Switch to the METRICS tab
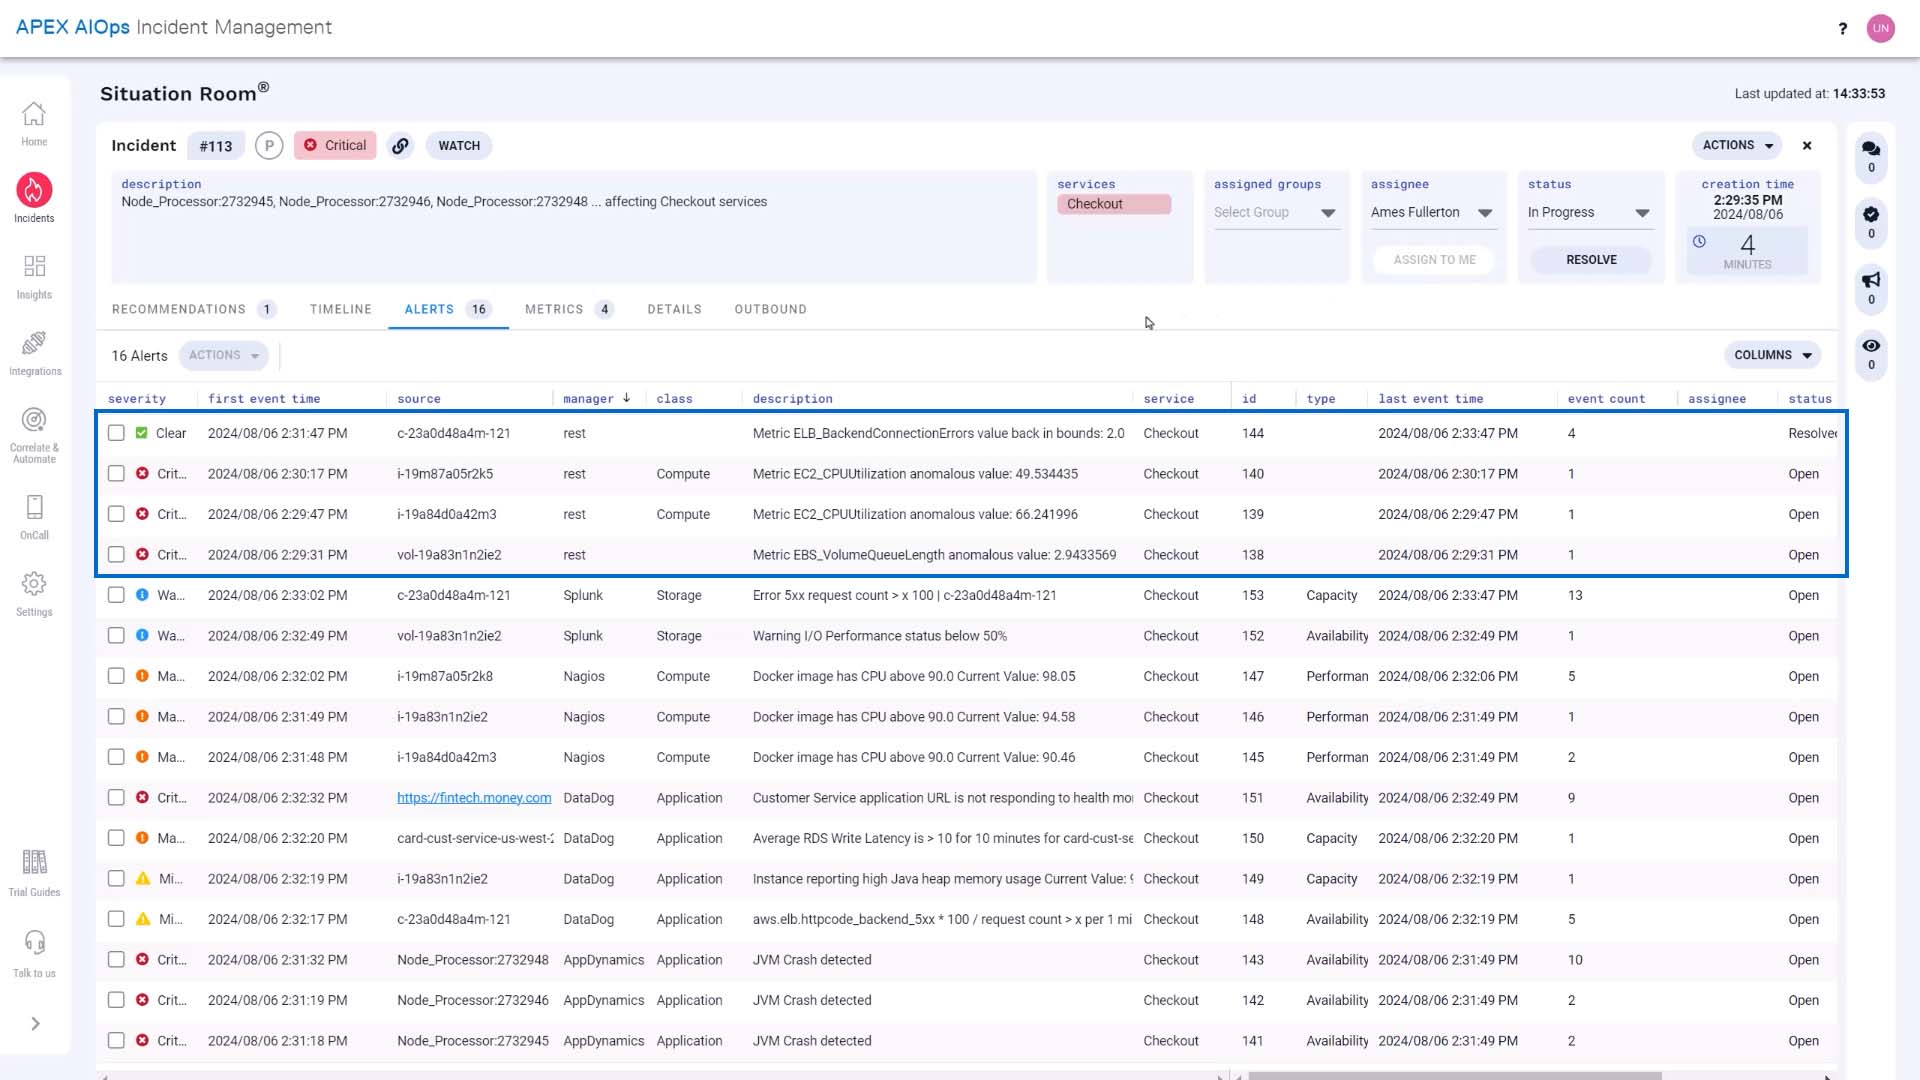Image resolution: width=1920 pixels, height=1080 pixels. coord(569,309)
